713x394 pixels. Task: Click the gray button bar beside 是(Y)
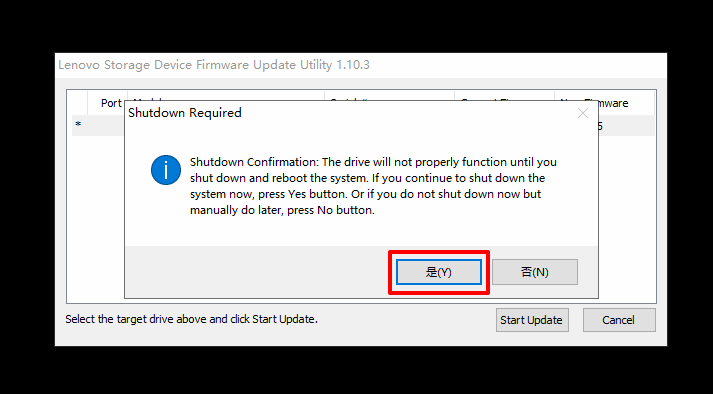coord(256,272)
